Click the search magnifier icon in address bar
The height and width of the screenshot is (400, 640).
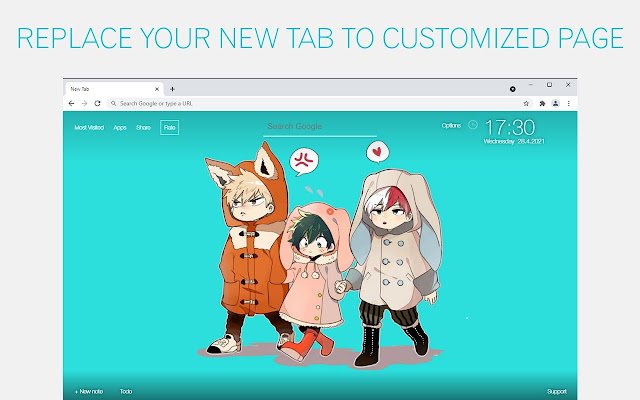click(113, 104)
